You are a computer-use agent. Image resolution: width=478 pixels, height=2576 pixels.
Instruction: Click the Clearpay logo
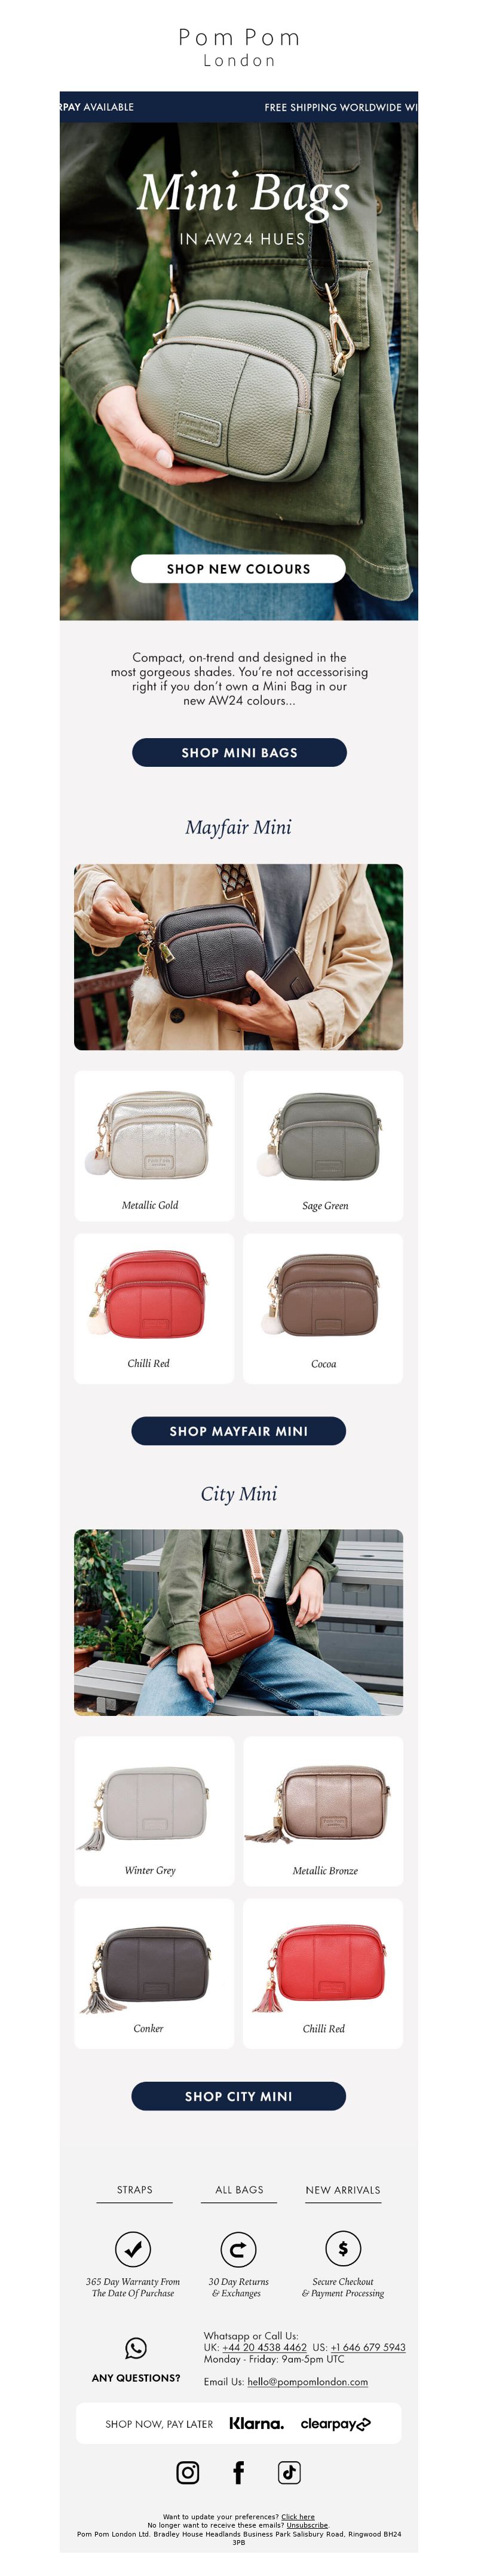(x=336, y=2423)
